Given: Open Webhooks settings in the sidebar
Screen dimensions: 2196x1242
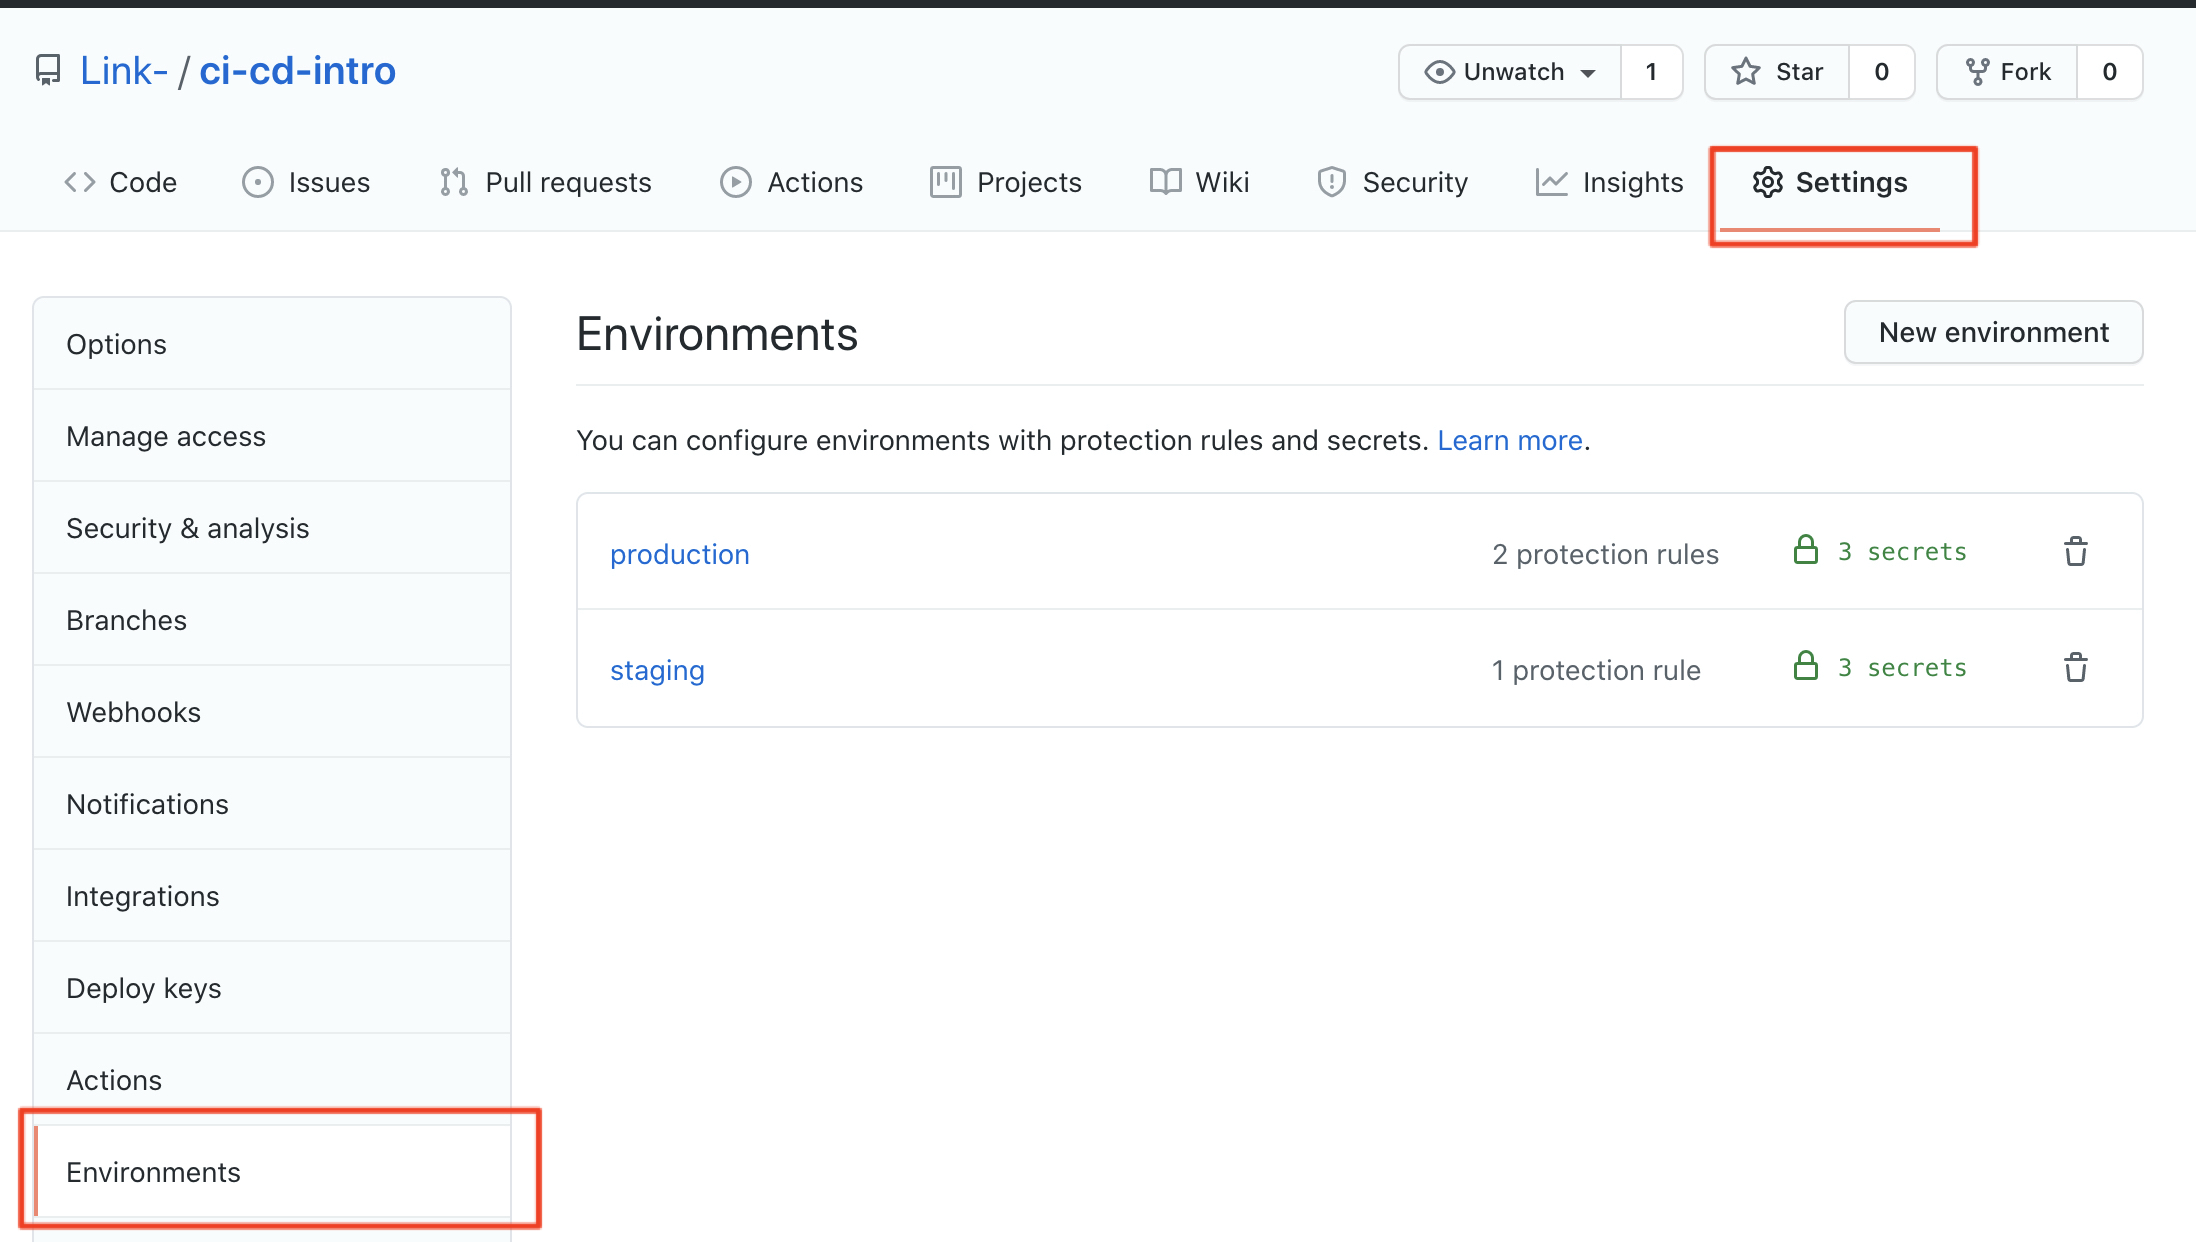Looking at the screenshot, I should [x=272, y=712].
